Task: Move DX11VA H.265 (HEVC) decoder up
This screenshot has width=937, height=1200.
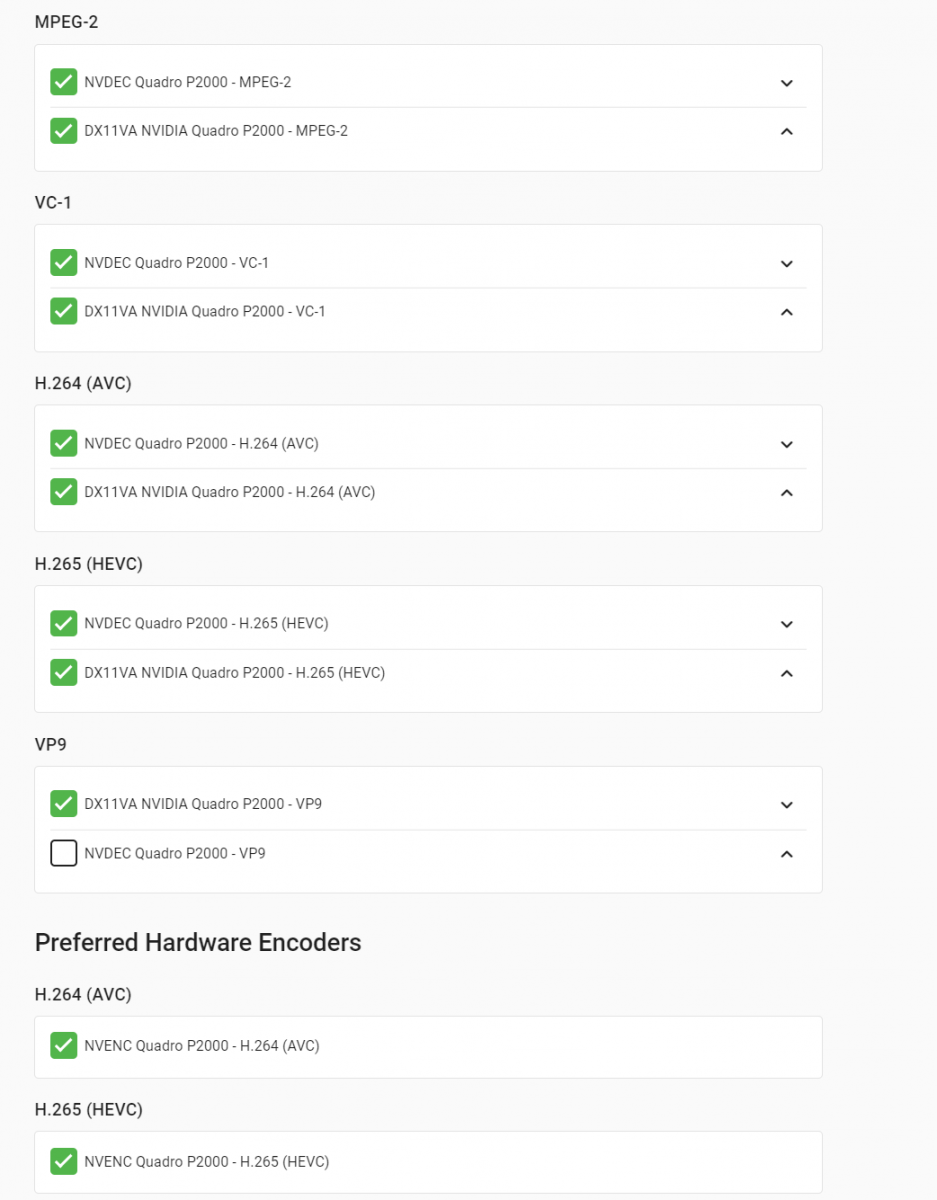Action: pyautogui.click(x=787, y=673)
